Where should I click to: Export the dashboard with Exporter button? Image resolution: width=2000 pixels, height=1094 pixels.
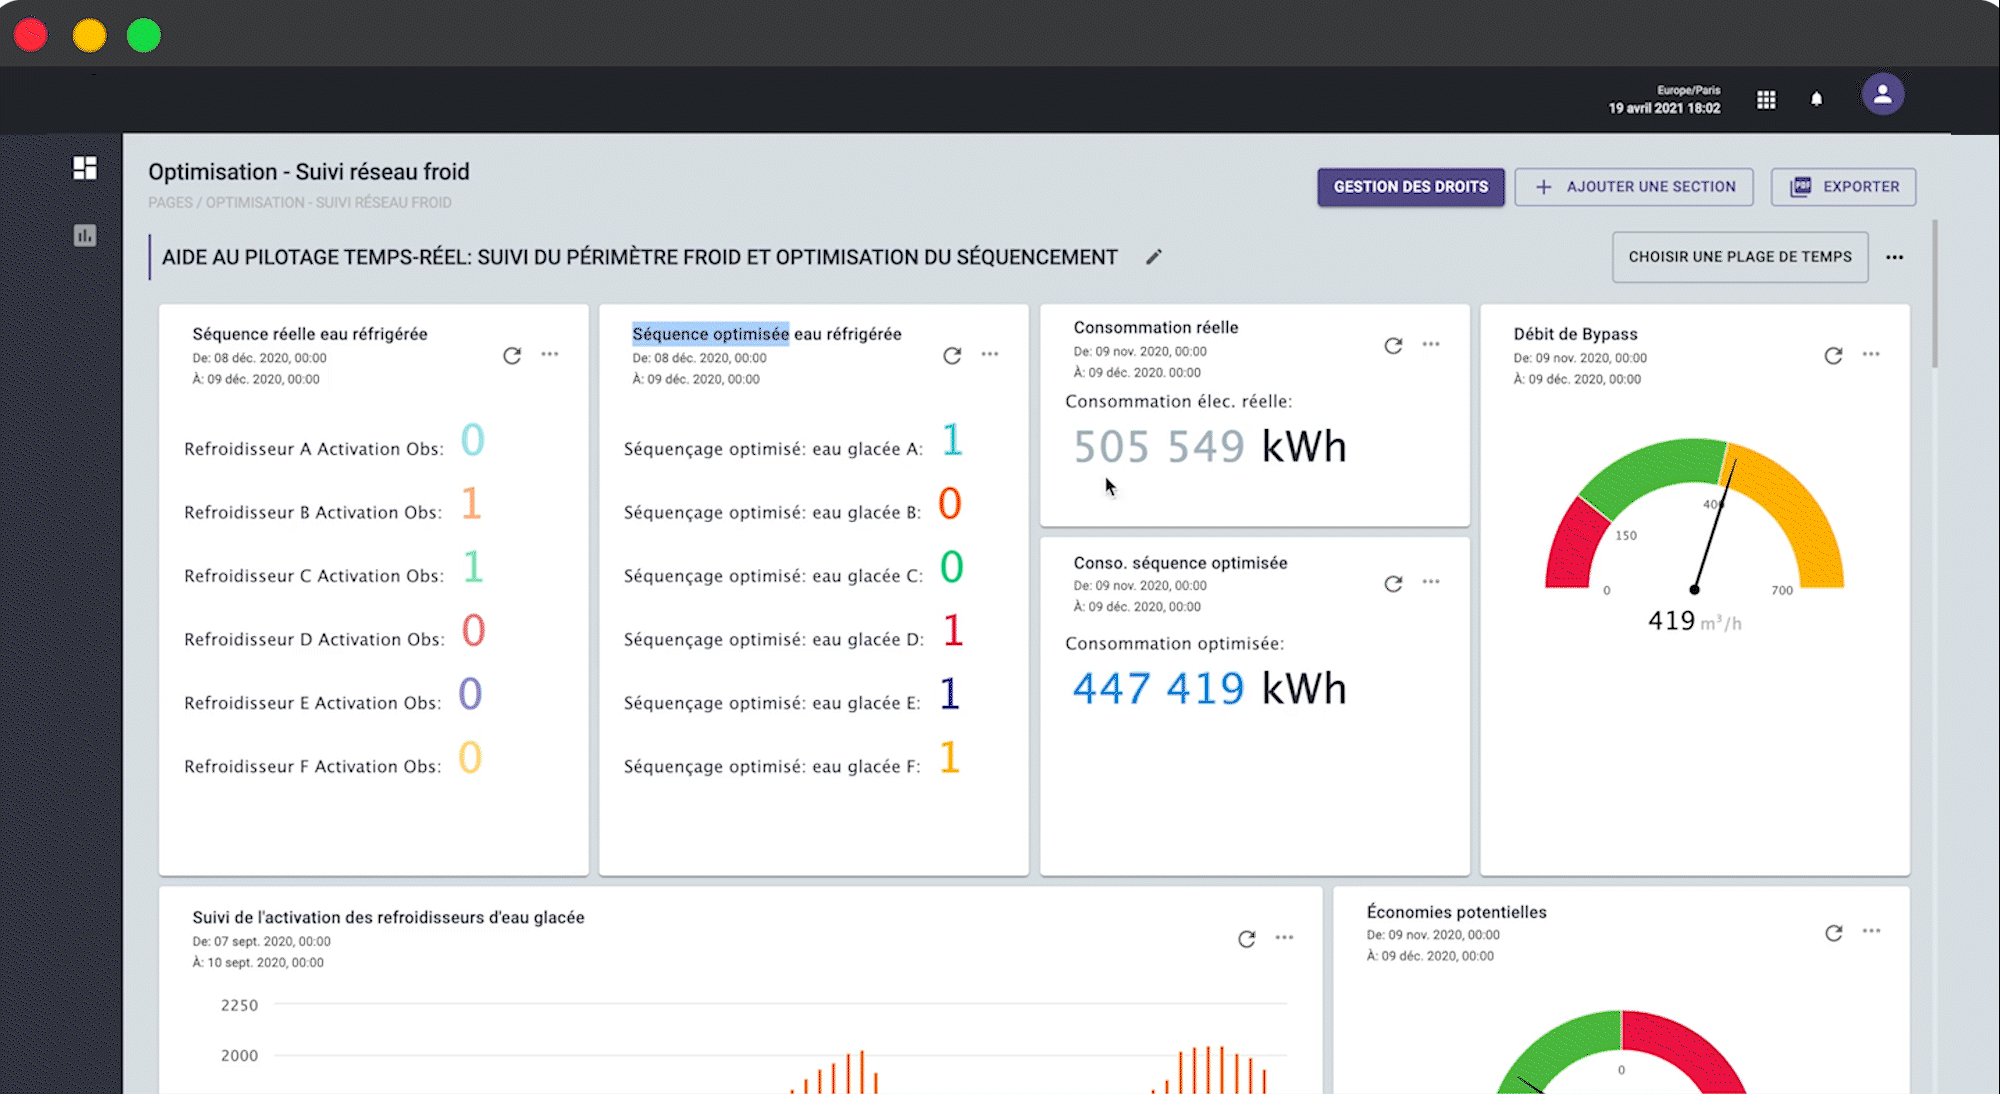[1843, 187]
